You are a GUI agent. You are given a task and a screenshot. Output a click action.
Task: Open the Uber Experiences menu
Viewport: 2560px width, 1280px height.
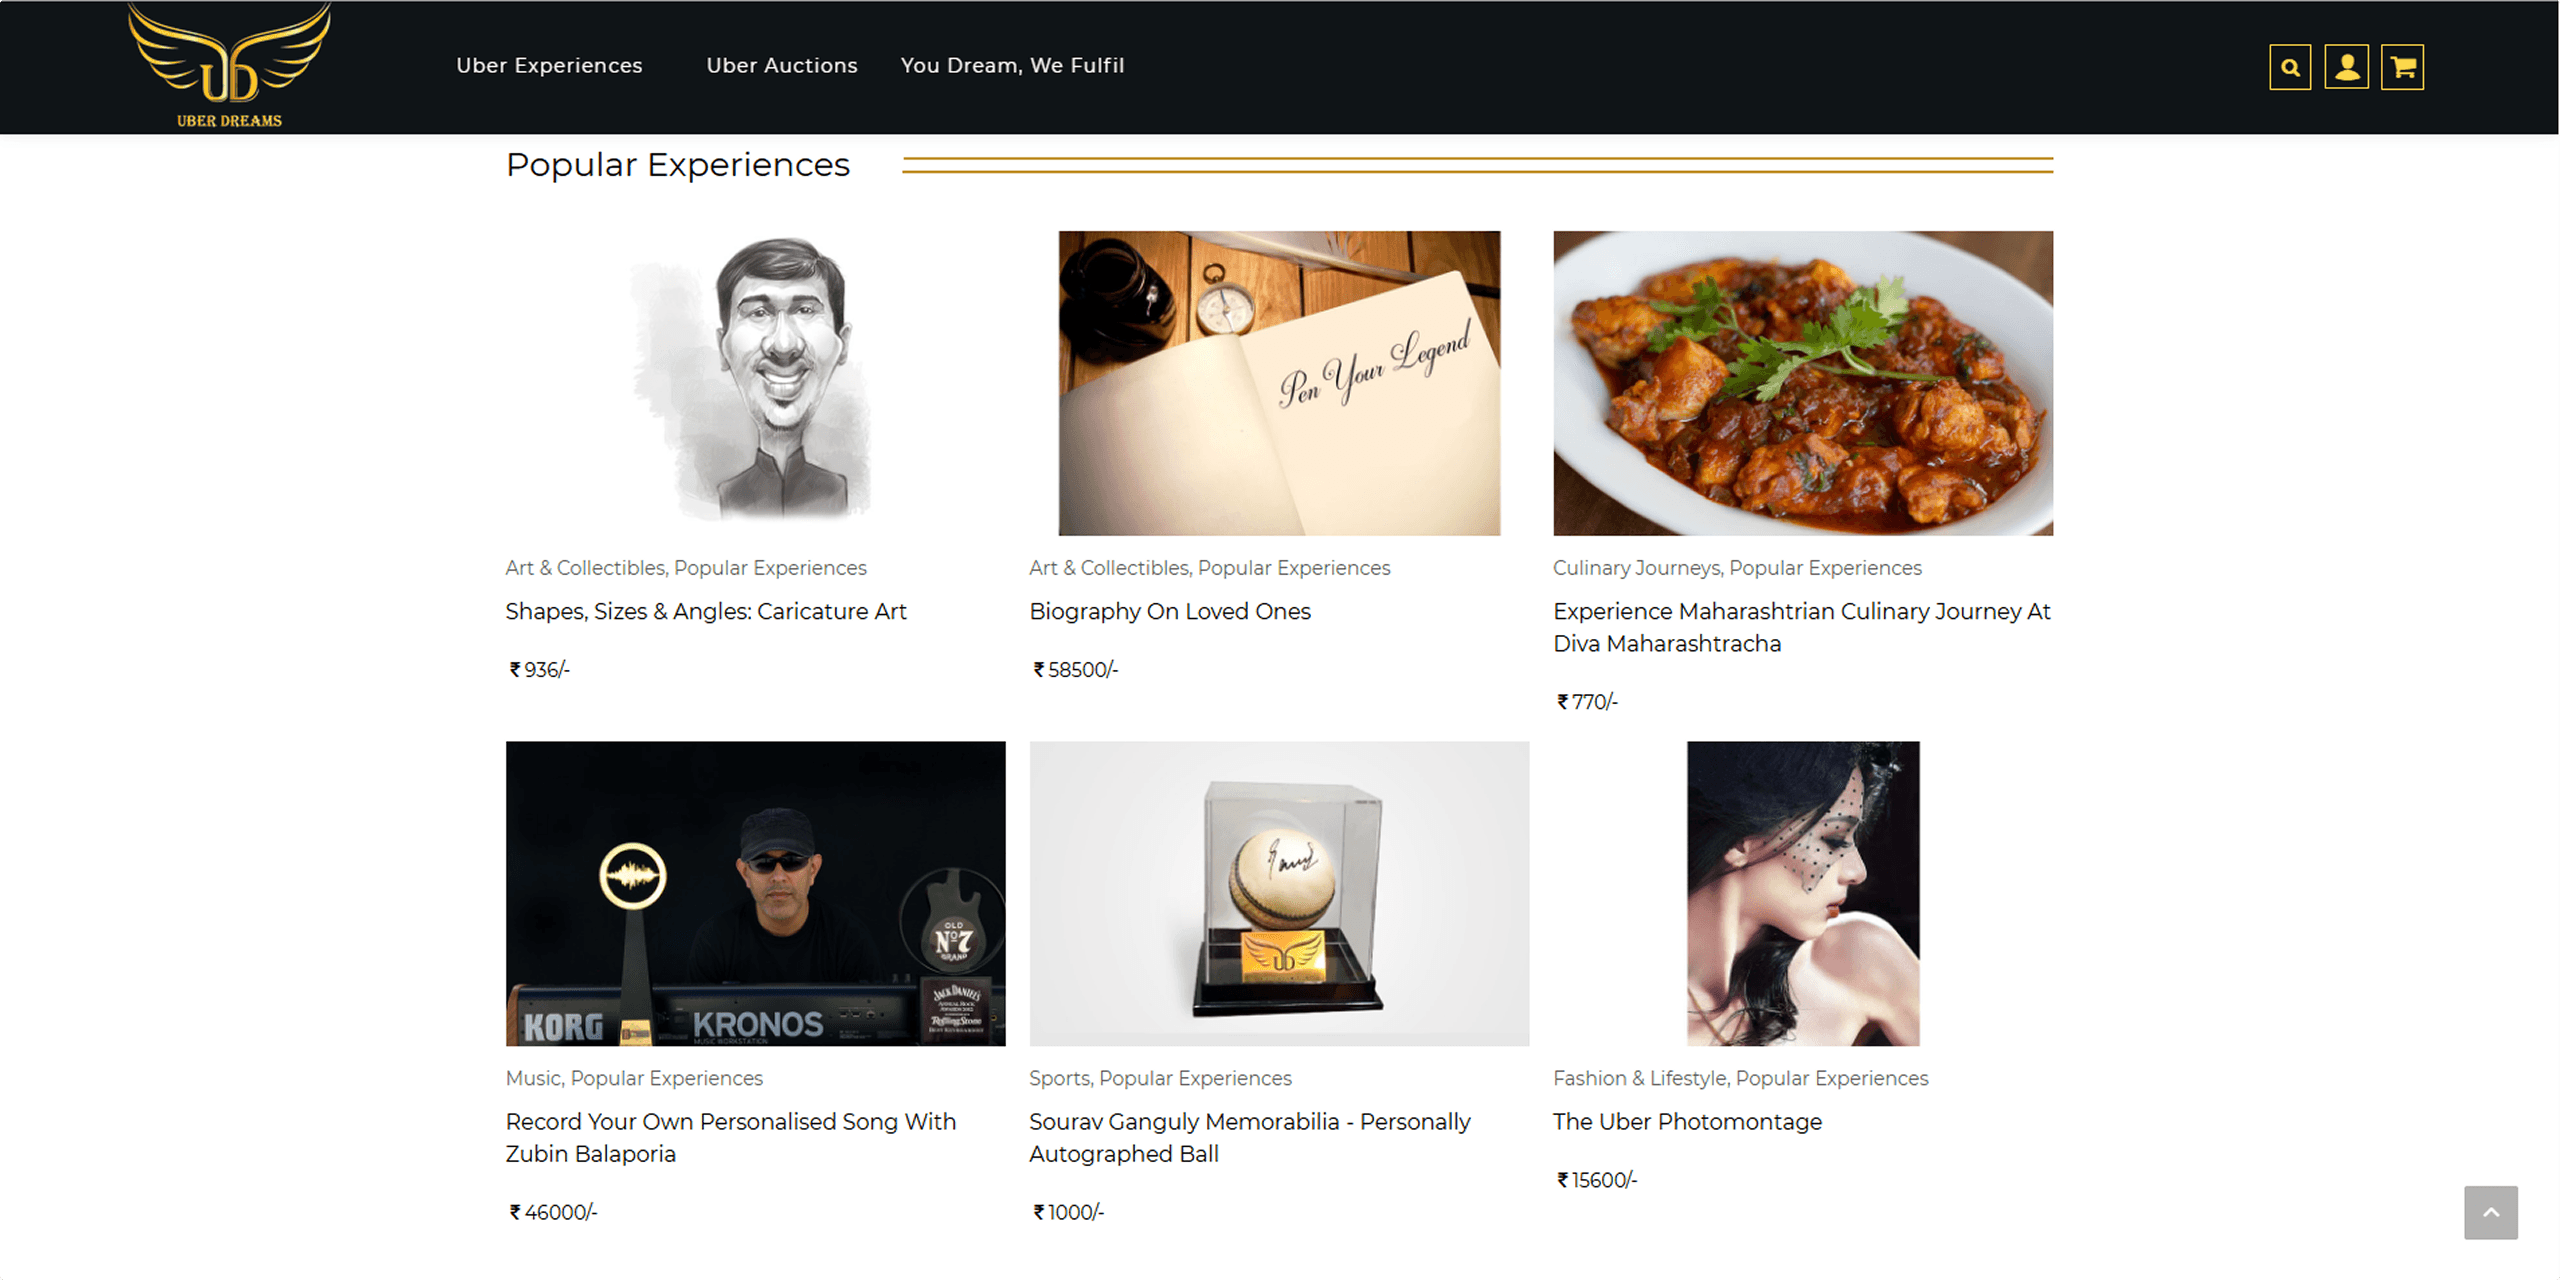(549, 65)
